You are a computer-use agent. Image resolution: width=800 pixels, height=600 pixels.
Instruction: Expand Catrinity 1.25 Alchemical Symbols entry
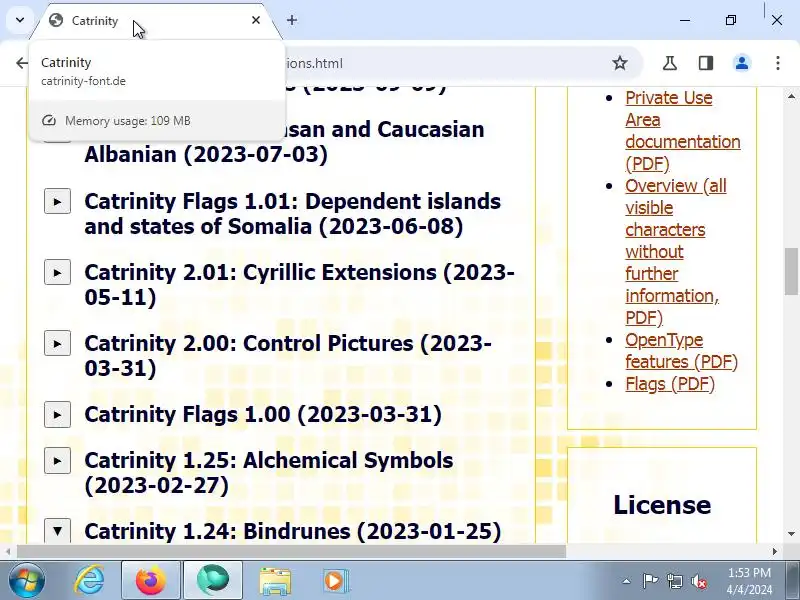tap(57, 461)
